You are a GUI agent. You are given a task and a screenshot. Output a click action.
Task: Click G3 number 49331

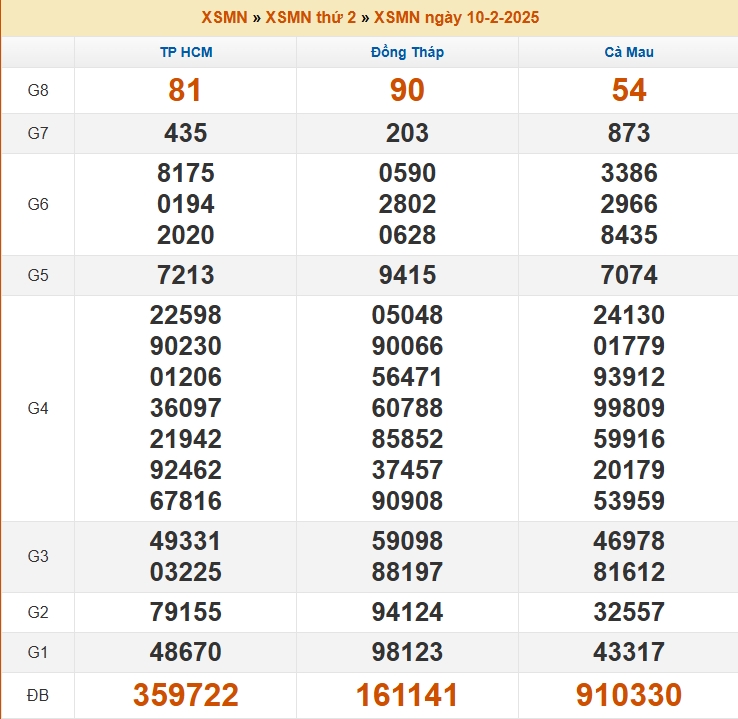click(x=185, y=541)
